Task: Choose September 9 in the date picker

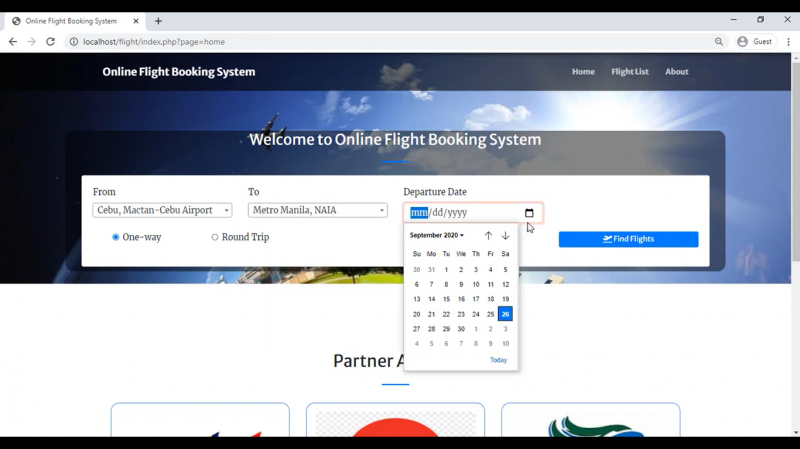Action: pos(461,284)
